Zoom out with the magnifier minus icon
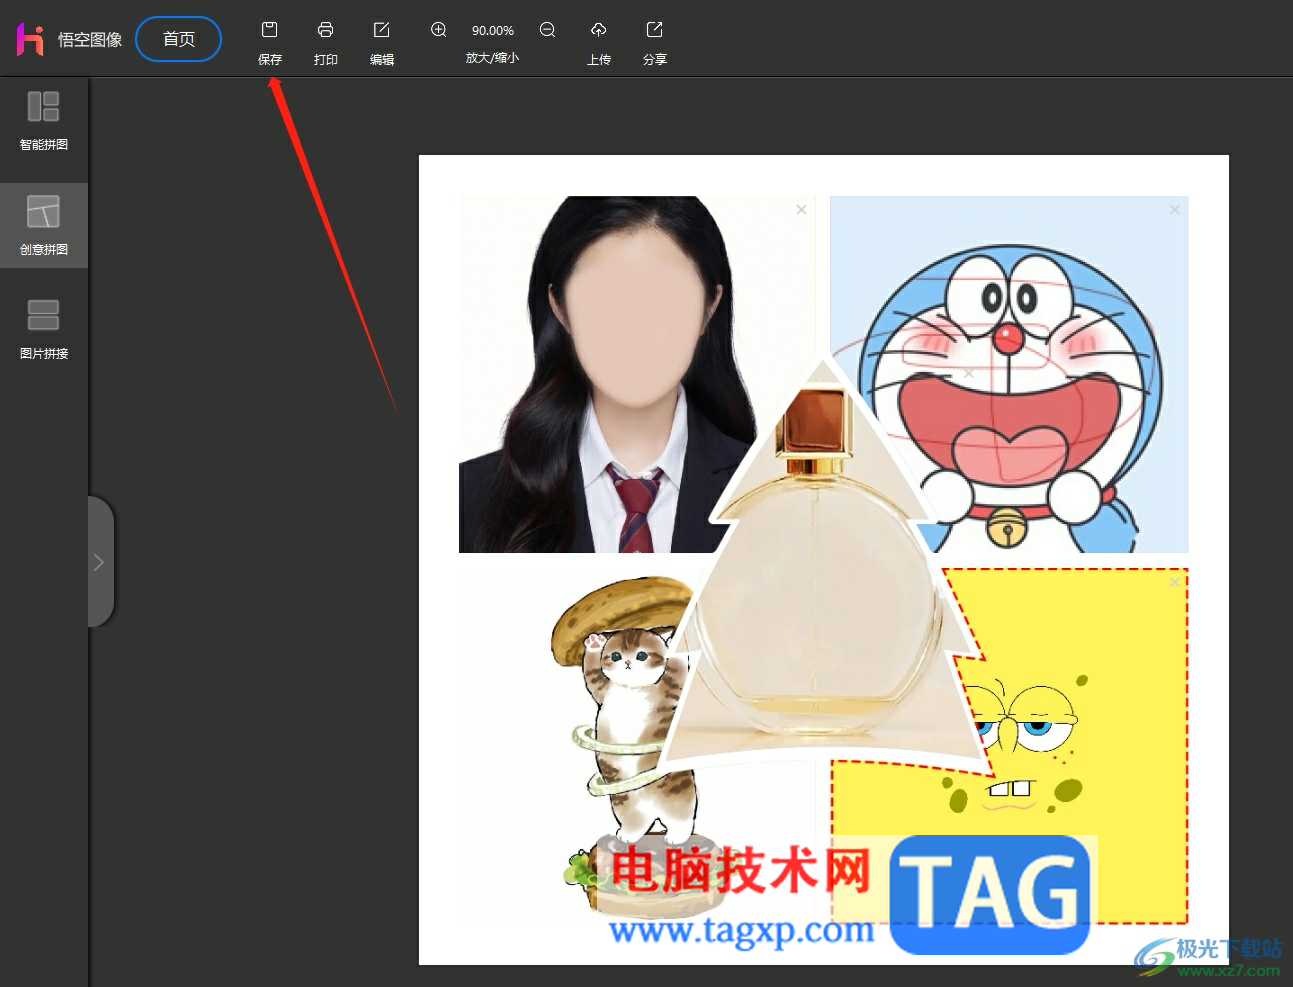The image size is (1293, 987). (x=547, y=30)
